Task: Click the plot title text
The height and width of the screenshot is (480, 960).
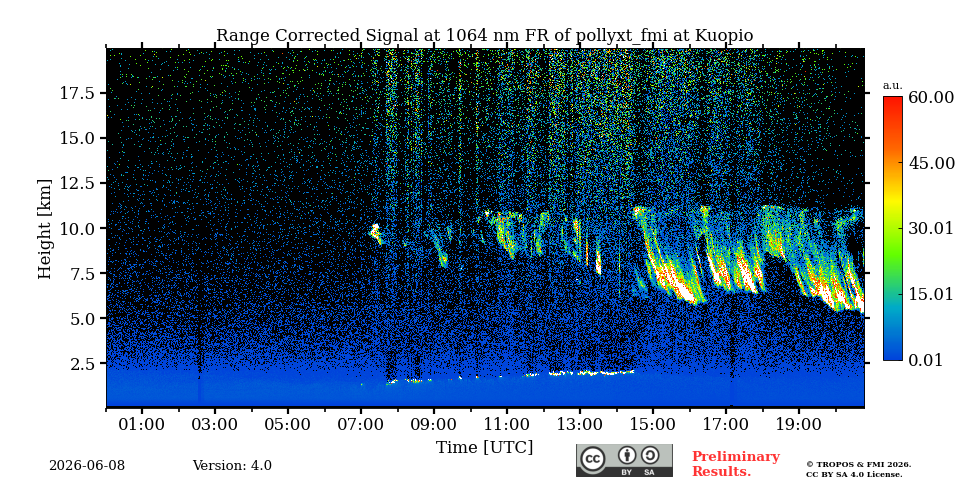Action: point(484,36)
